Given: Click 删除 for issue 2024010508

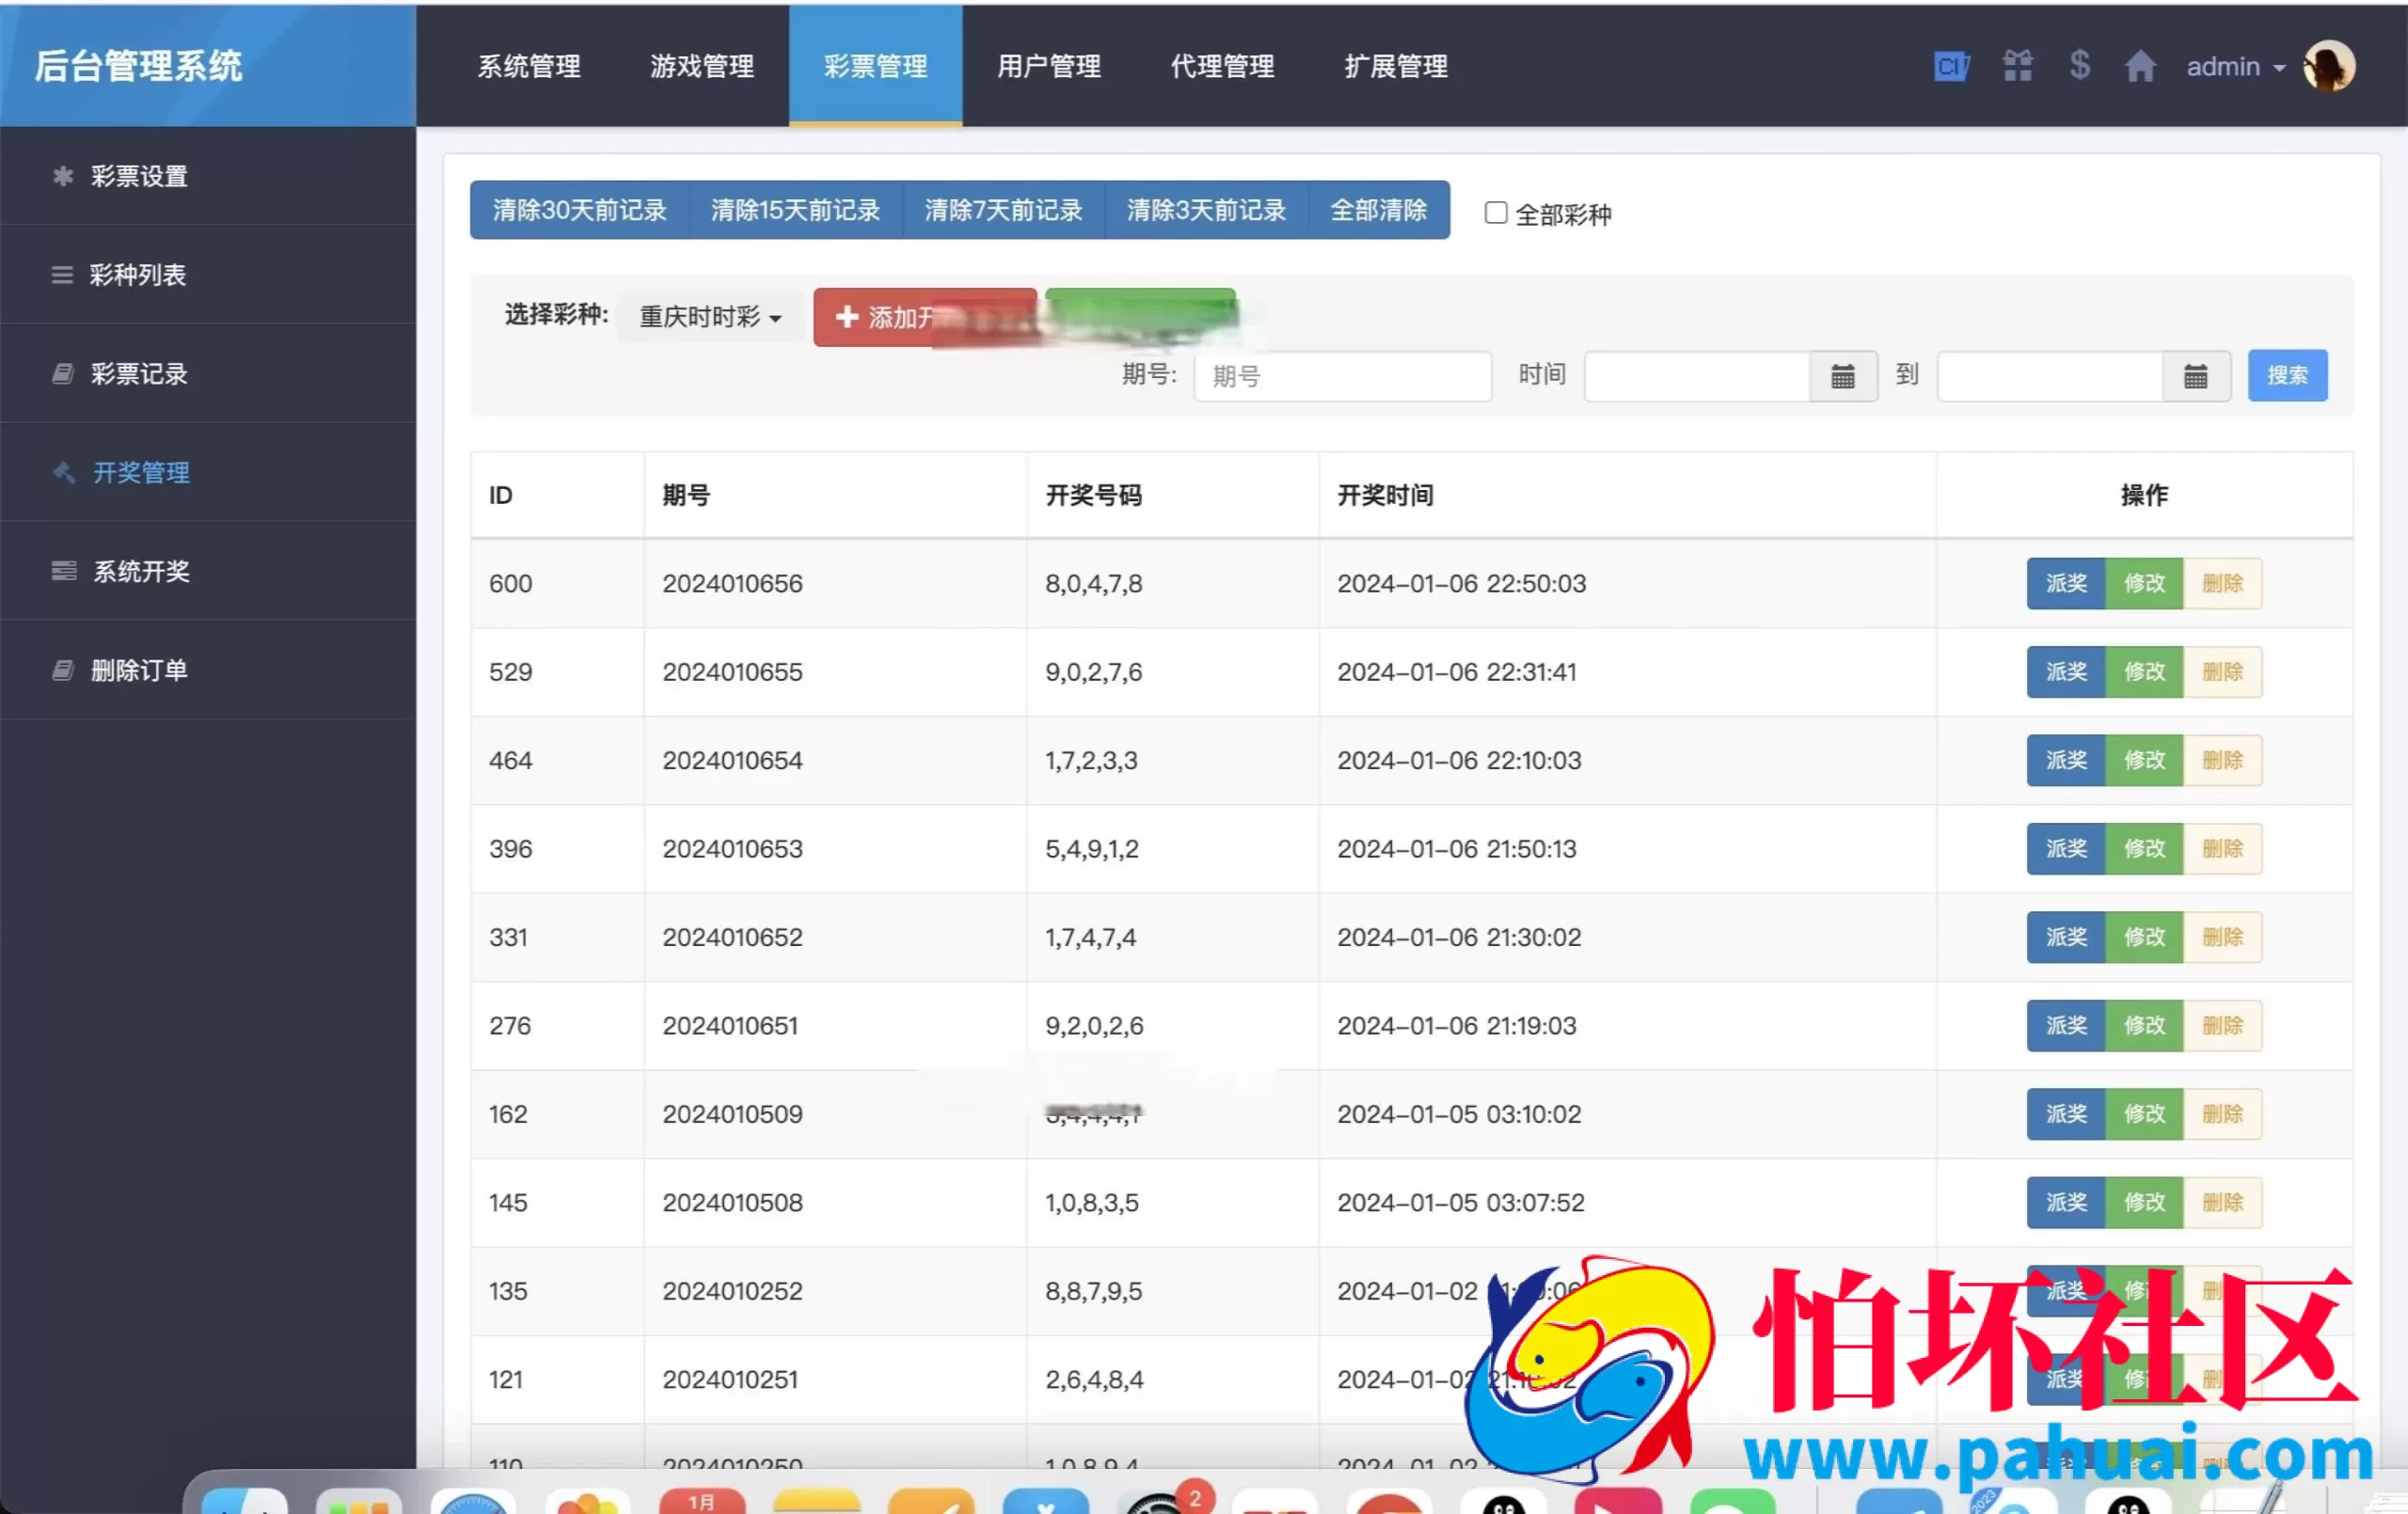Looking at the screenshot, I should point(2222,1202).
